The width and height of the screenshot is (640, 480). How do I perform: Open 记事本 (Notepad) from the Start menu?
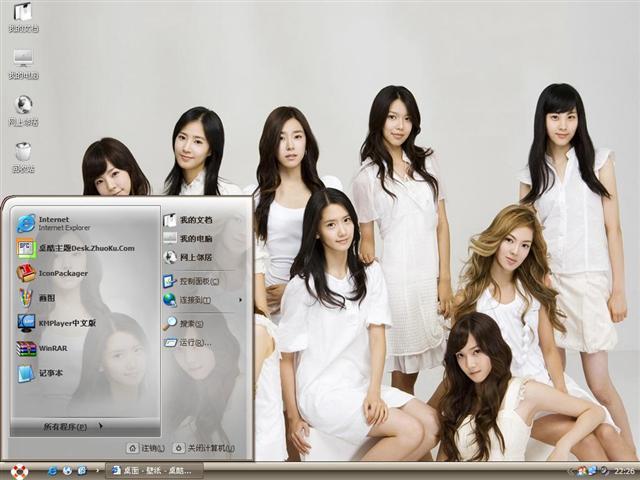[x=50, y=373]
